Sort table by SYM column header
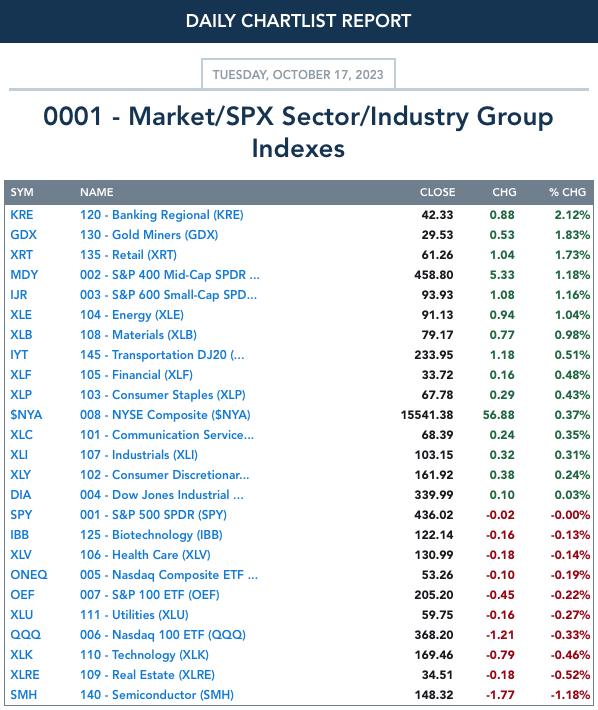This screenshot has width=598, height=710. (x=22, y=192)
